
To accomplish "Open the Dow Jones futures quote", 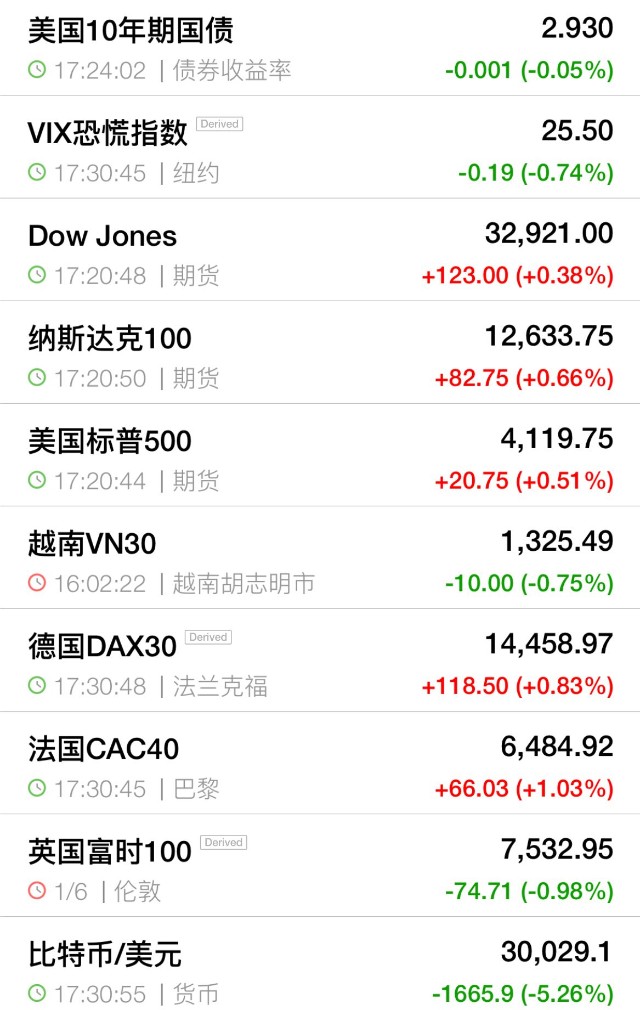I will 103,236.
